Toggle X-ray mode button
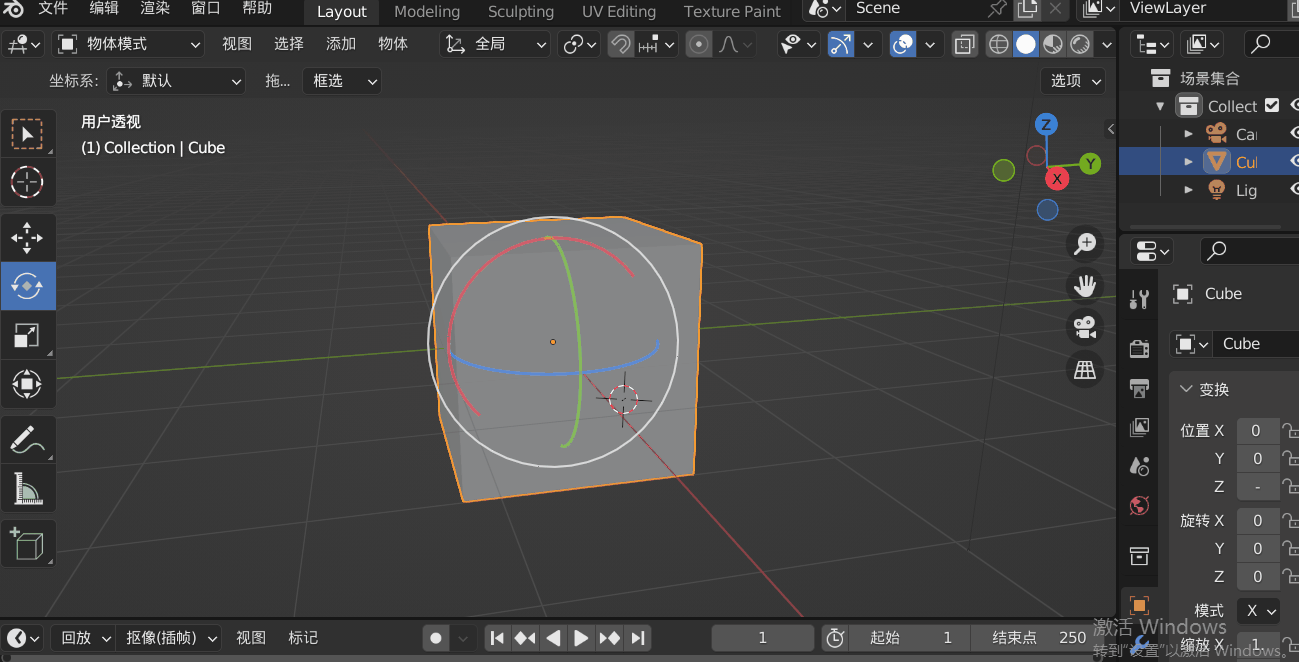Screen dimensions: 1299x662 [964, 44]
